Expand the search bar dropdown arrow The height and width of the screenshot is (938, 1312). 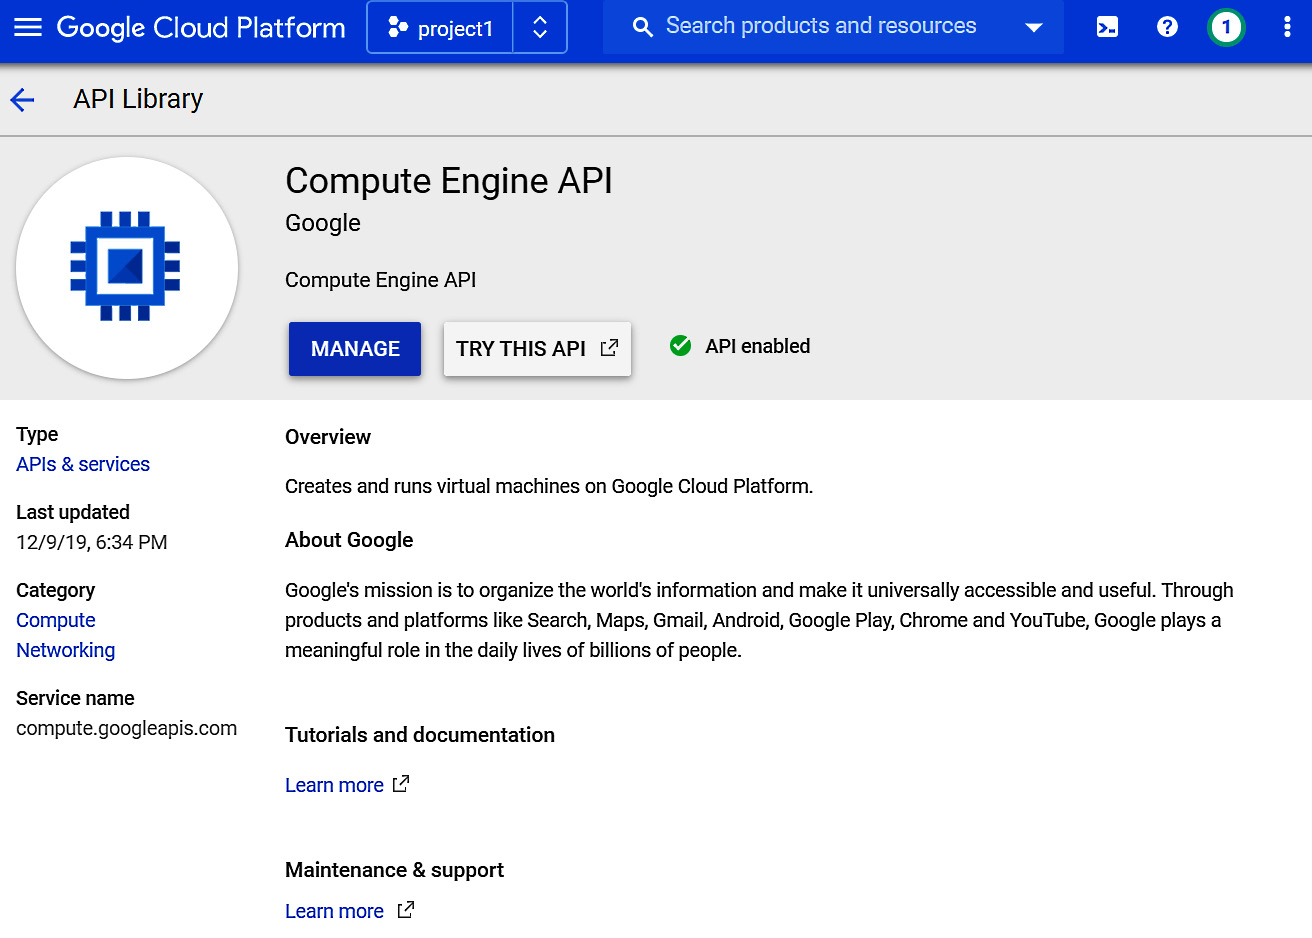click(1034, 27)
